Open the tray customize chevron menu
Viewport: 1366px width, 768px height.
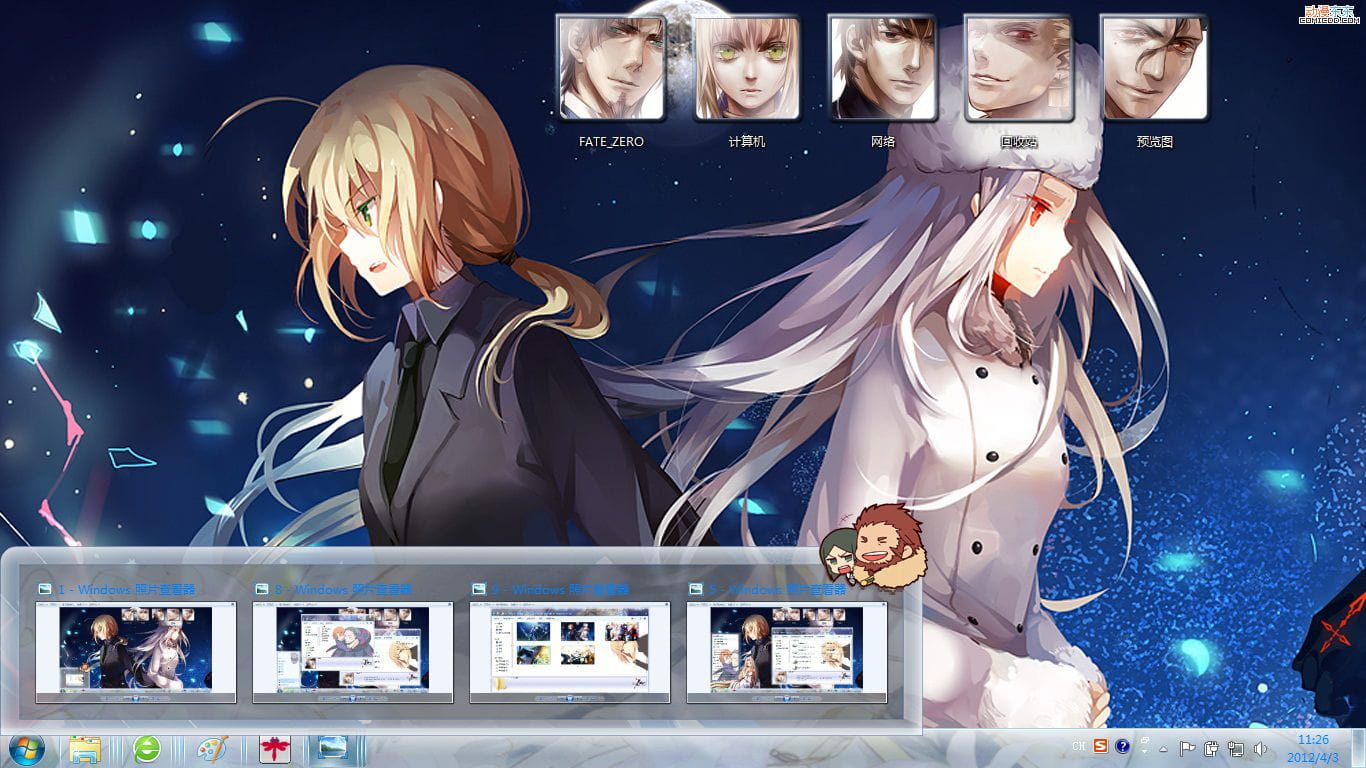click(x=1145, y=742)
